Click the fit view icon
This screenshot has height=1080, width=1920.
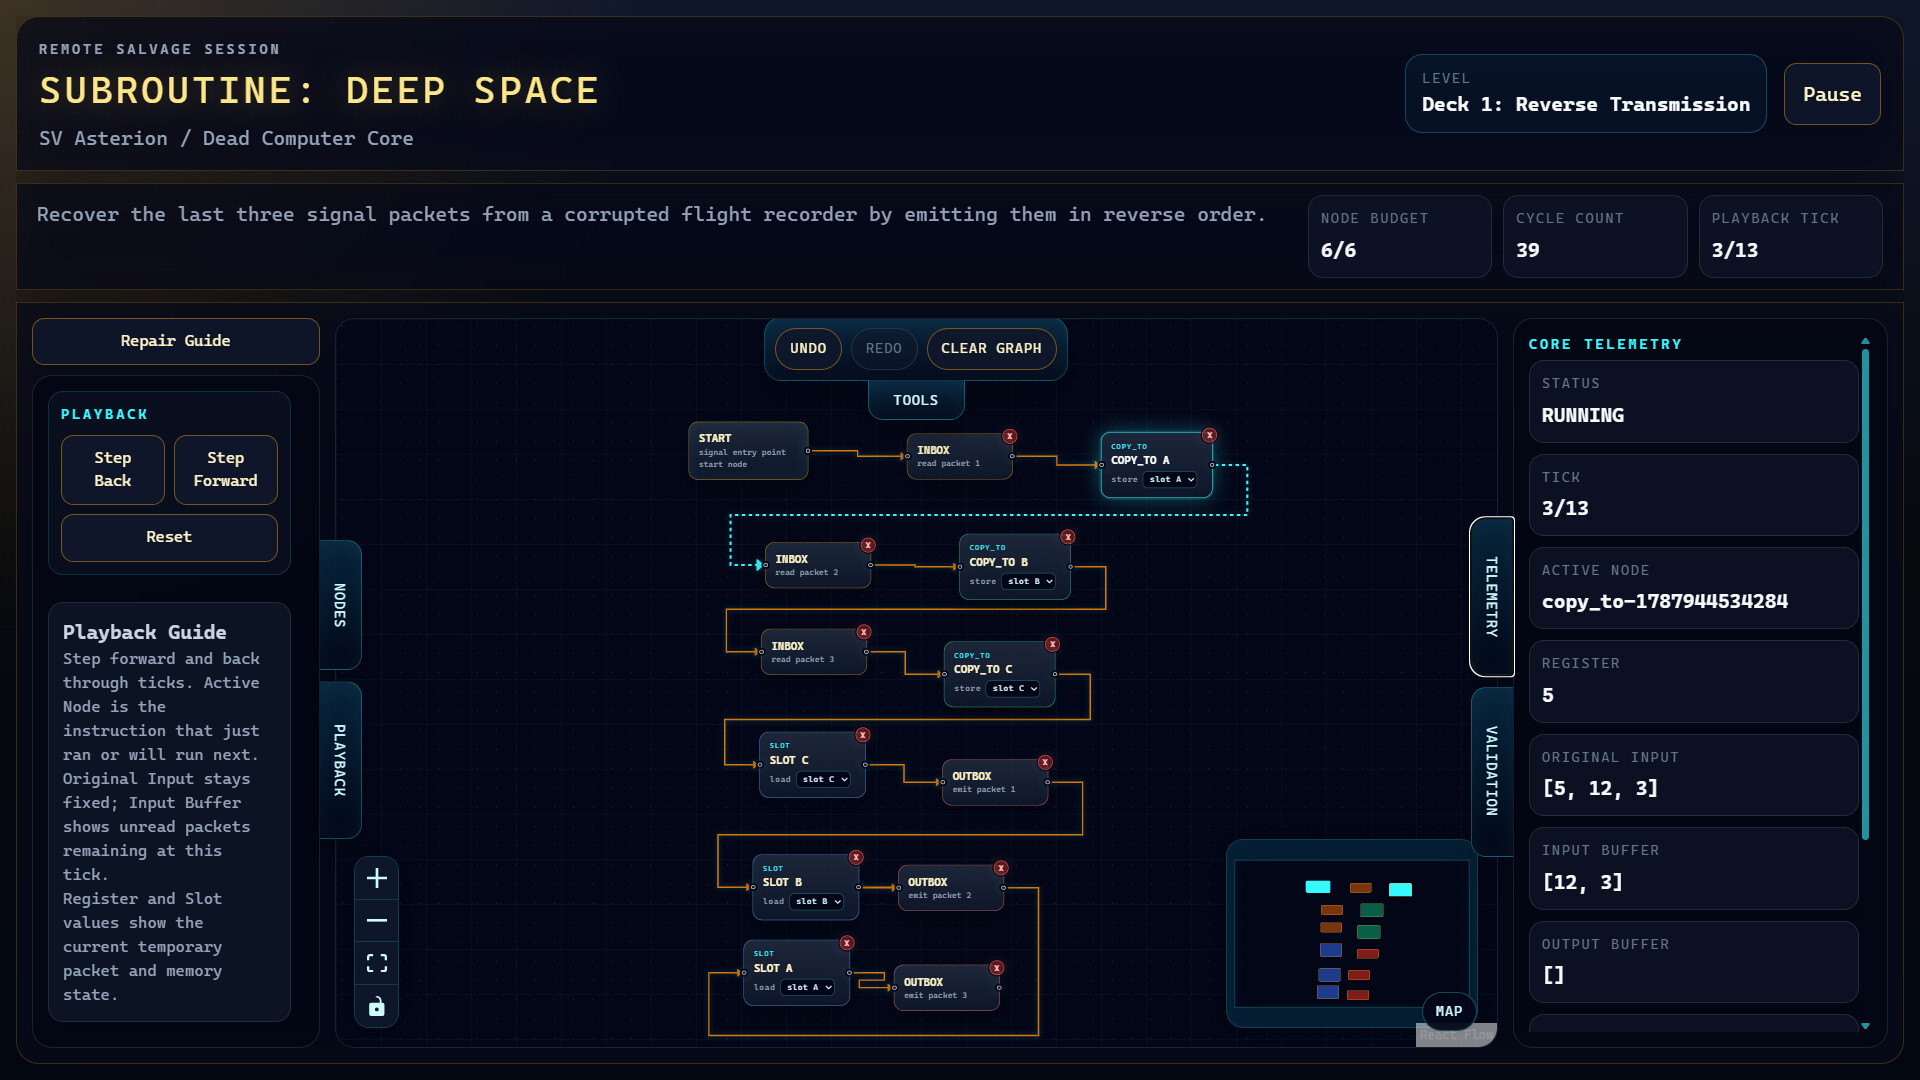pos(377,963)
